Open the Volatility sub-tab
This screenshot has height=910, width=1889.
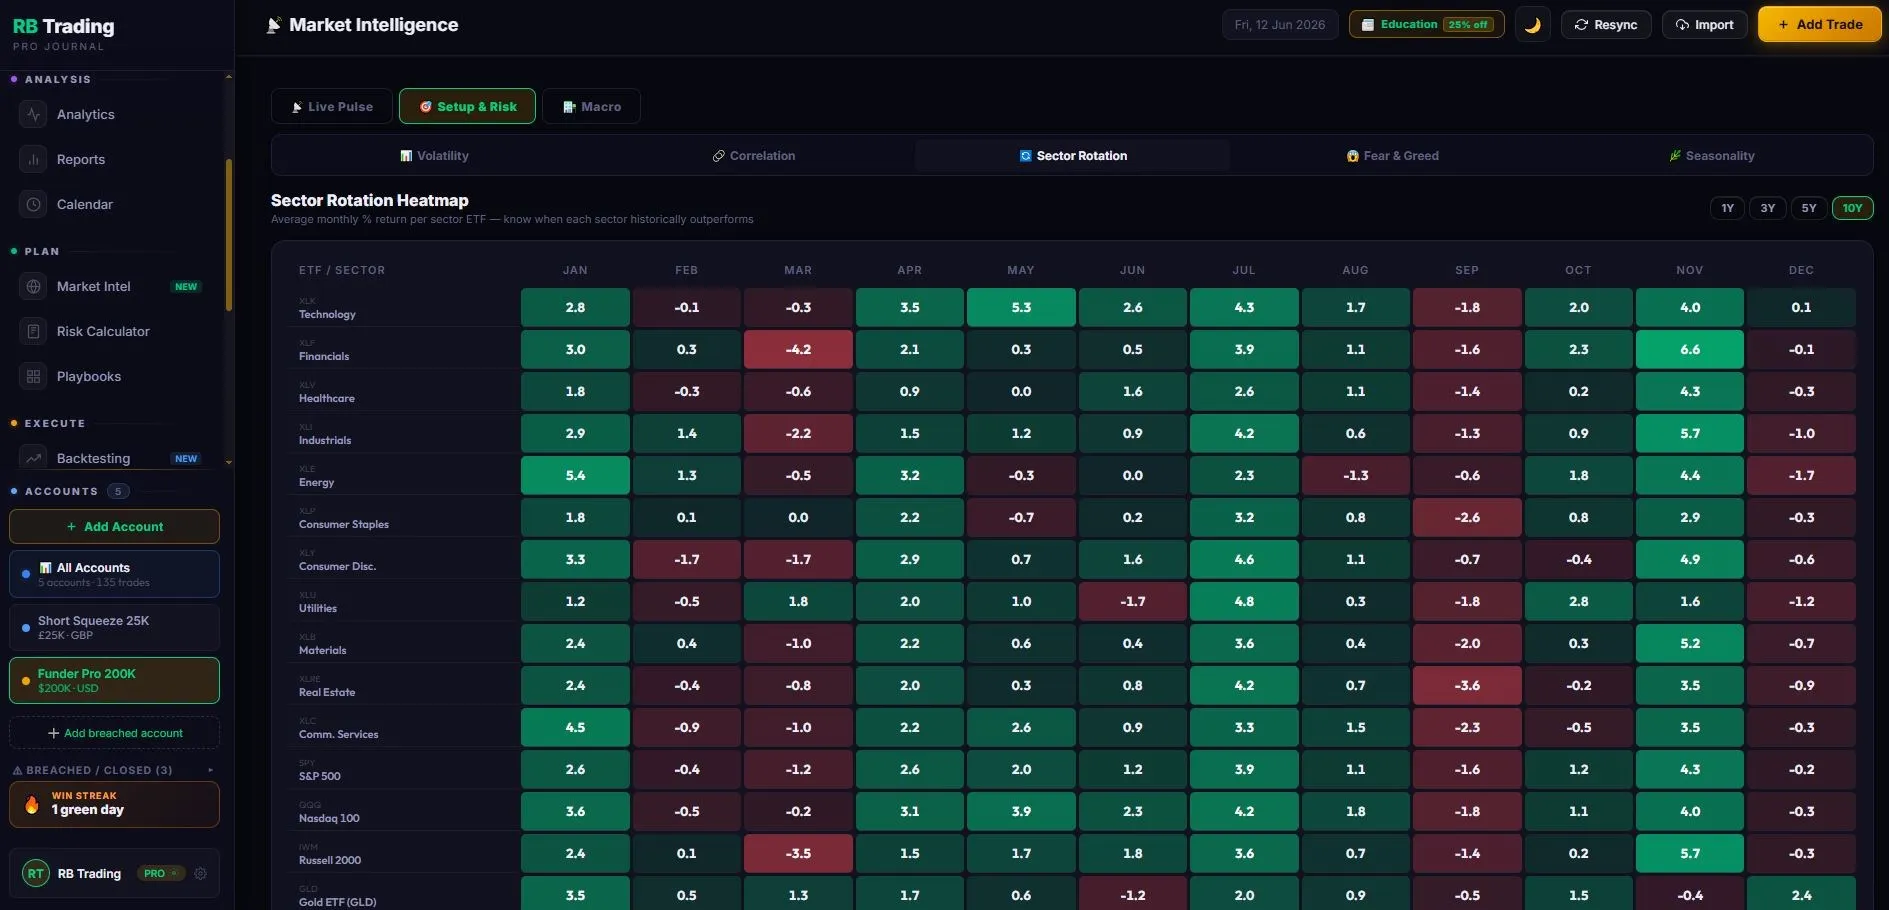(x=434, y=156)
